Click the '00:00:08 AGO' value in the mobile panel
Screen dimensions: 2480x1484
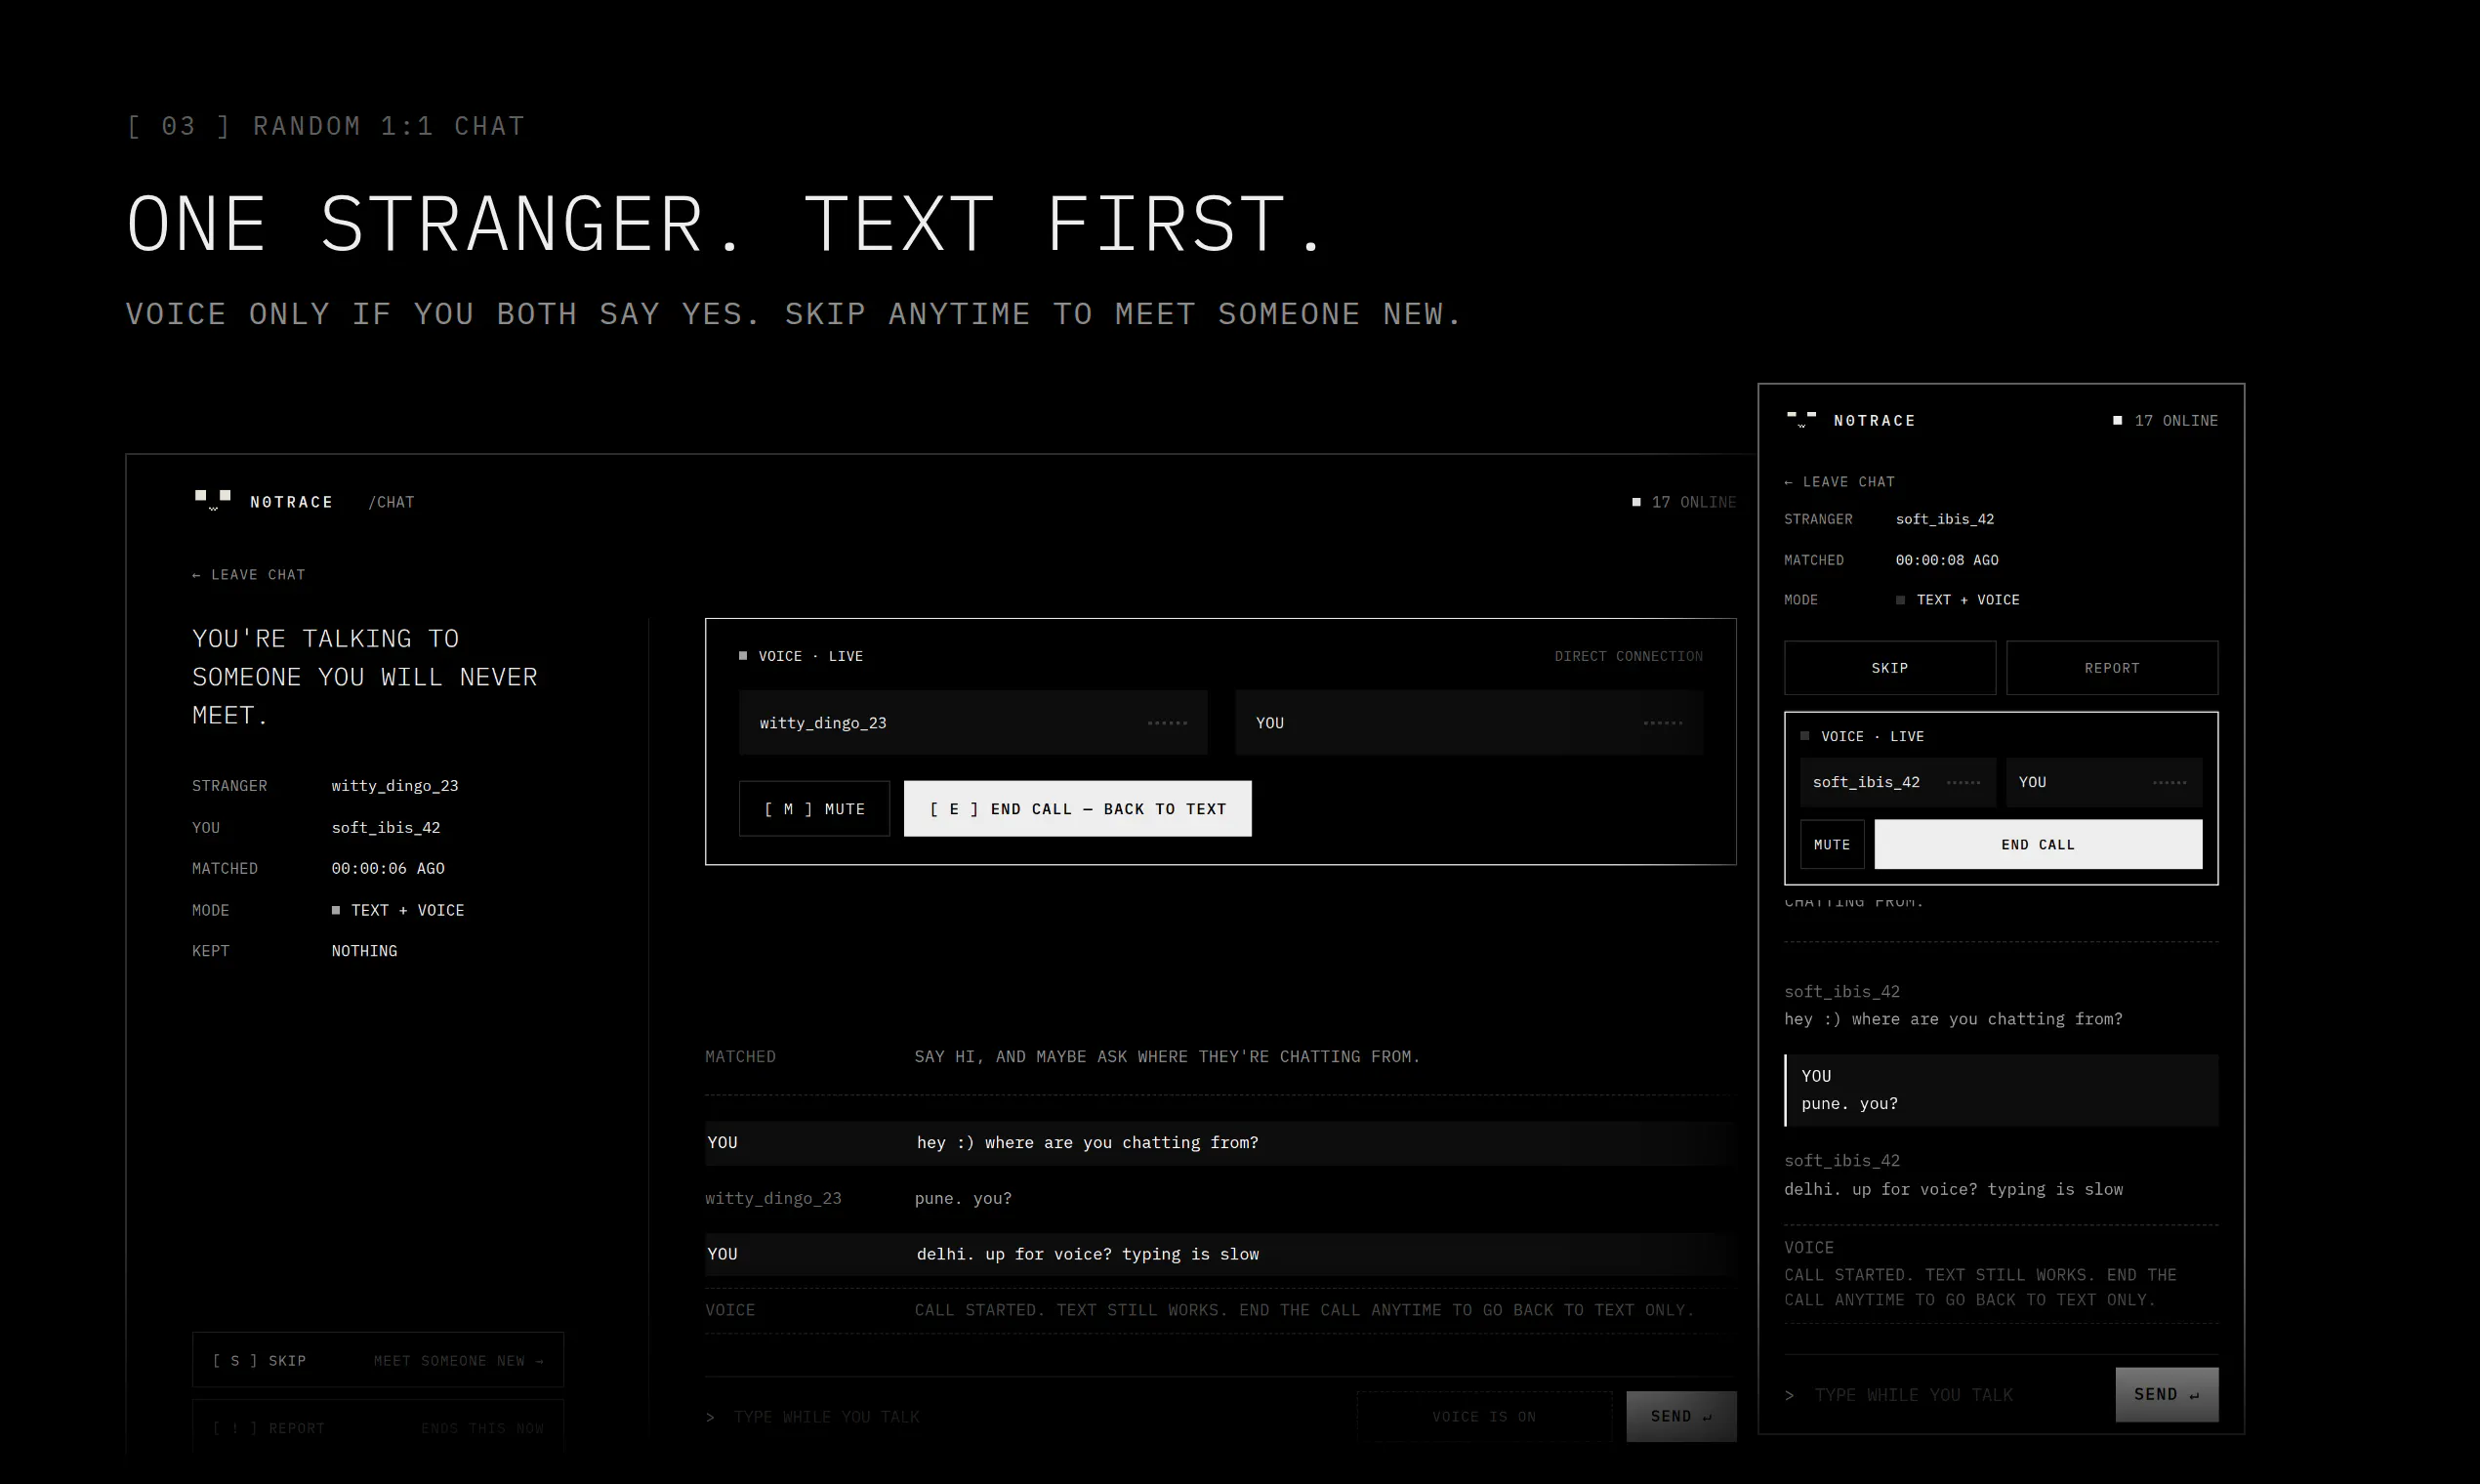[x=1947, y=560]
